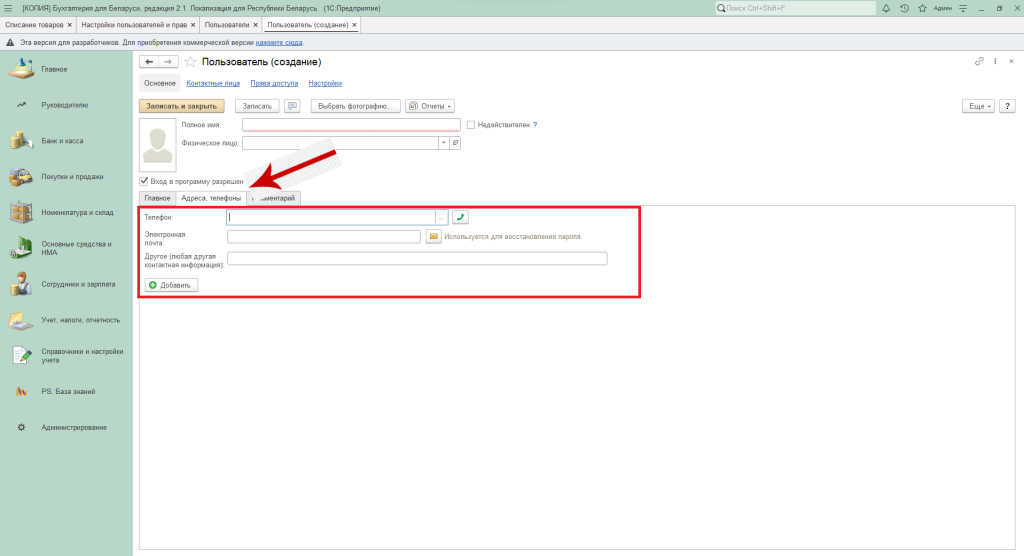This screenshot has width=1024, height=556.
Task: Uncheck 'Вход в программу разрешен' checkbox
Action: pyautogui.click(x=144, y=182)
